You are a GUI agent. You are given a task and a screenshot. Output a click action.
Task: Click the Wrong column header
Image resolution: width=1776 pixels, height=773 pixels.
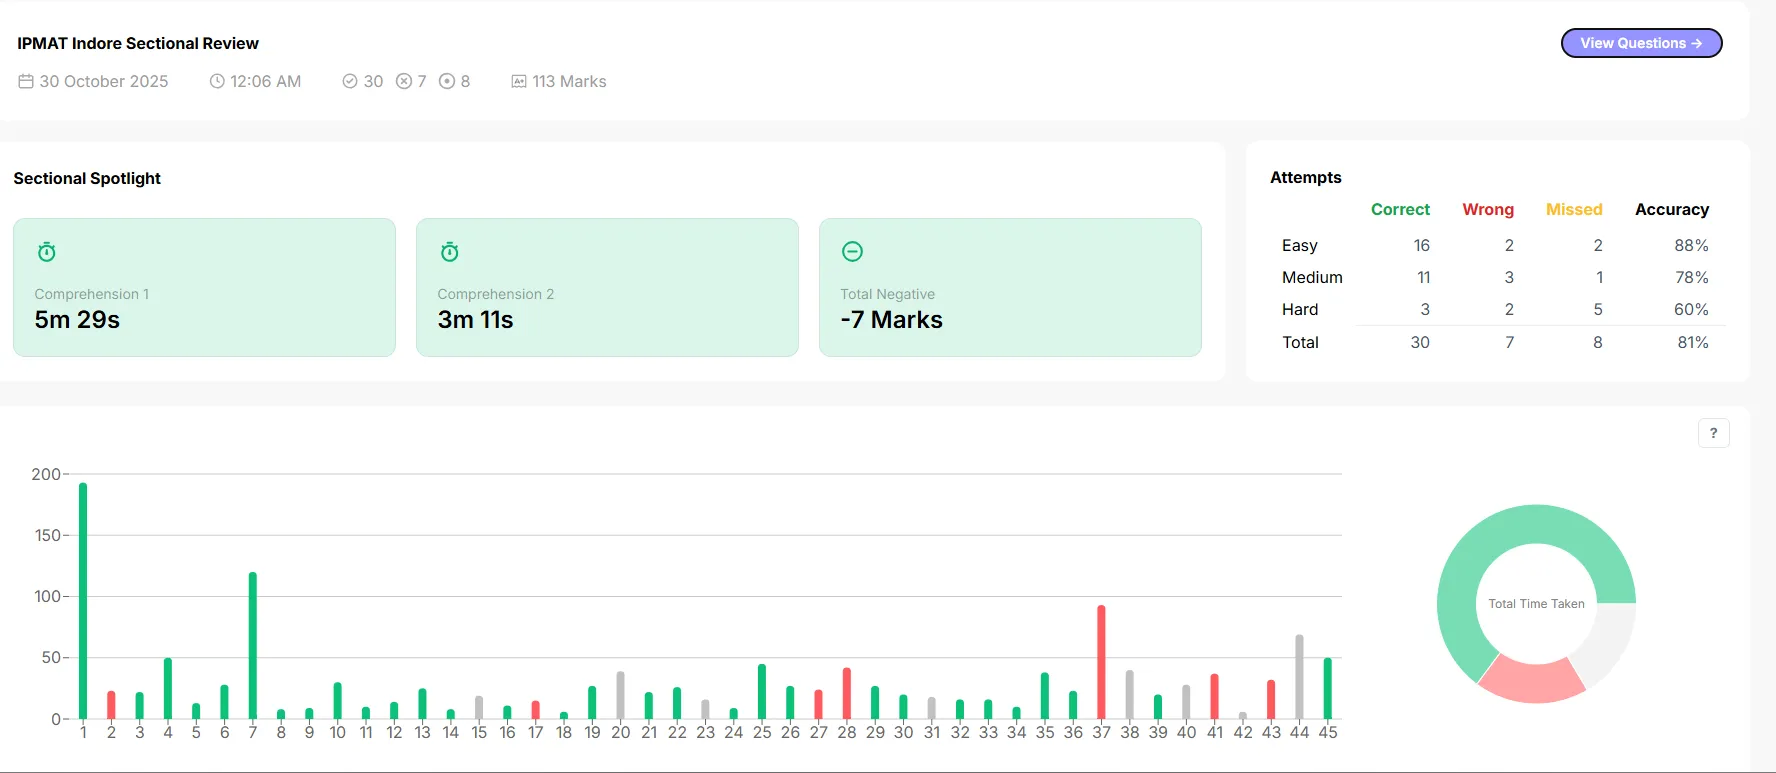pos(1488,209)
